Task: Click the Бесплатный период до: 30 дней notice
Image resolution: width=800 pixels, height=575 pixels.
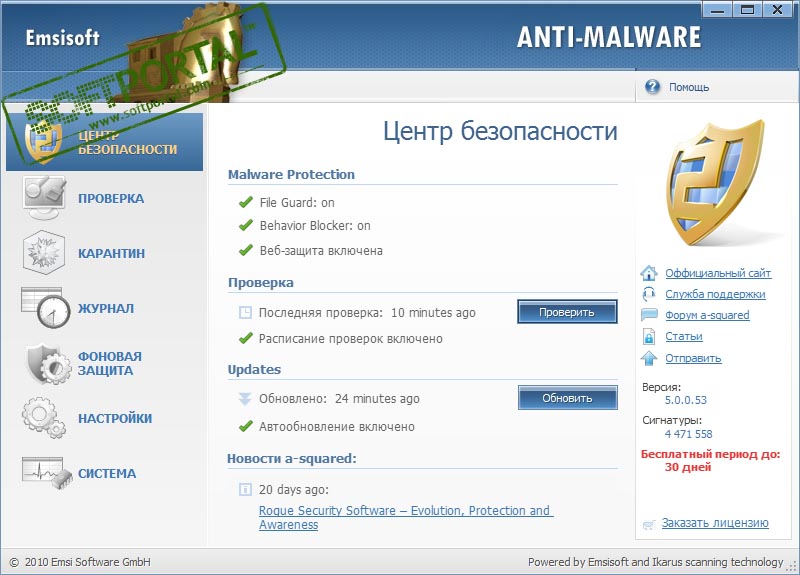Action: (x=710, y=460)
